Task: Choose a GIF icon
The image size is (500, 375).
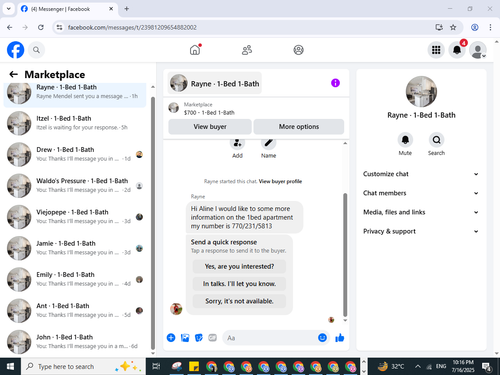Action: 212,338
